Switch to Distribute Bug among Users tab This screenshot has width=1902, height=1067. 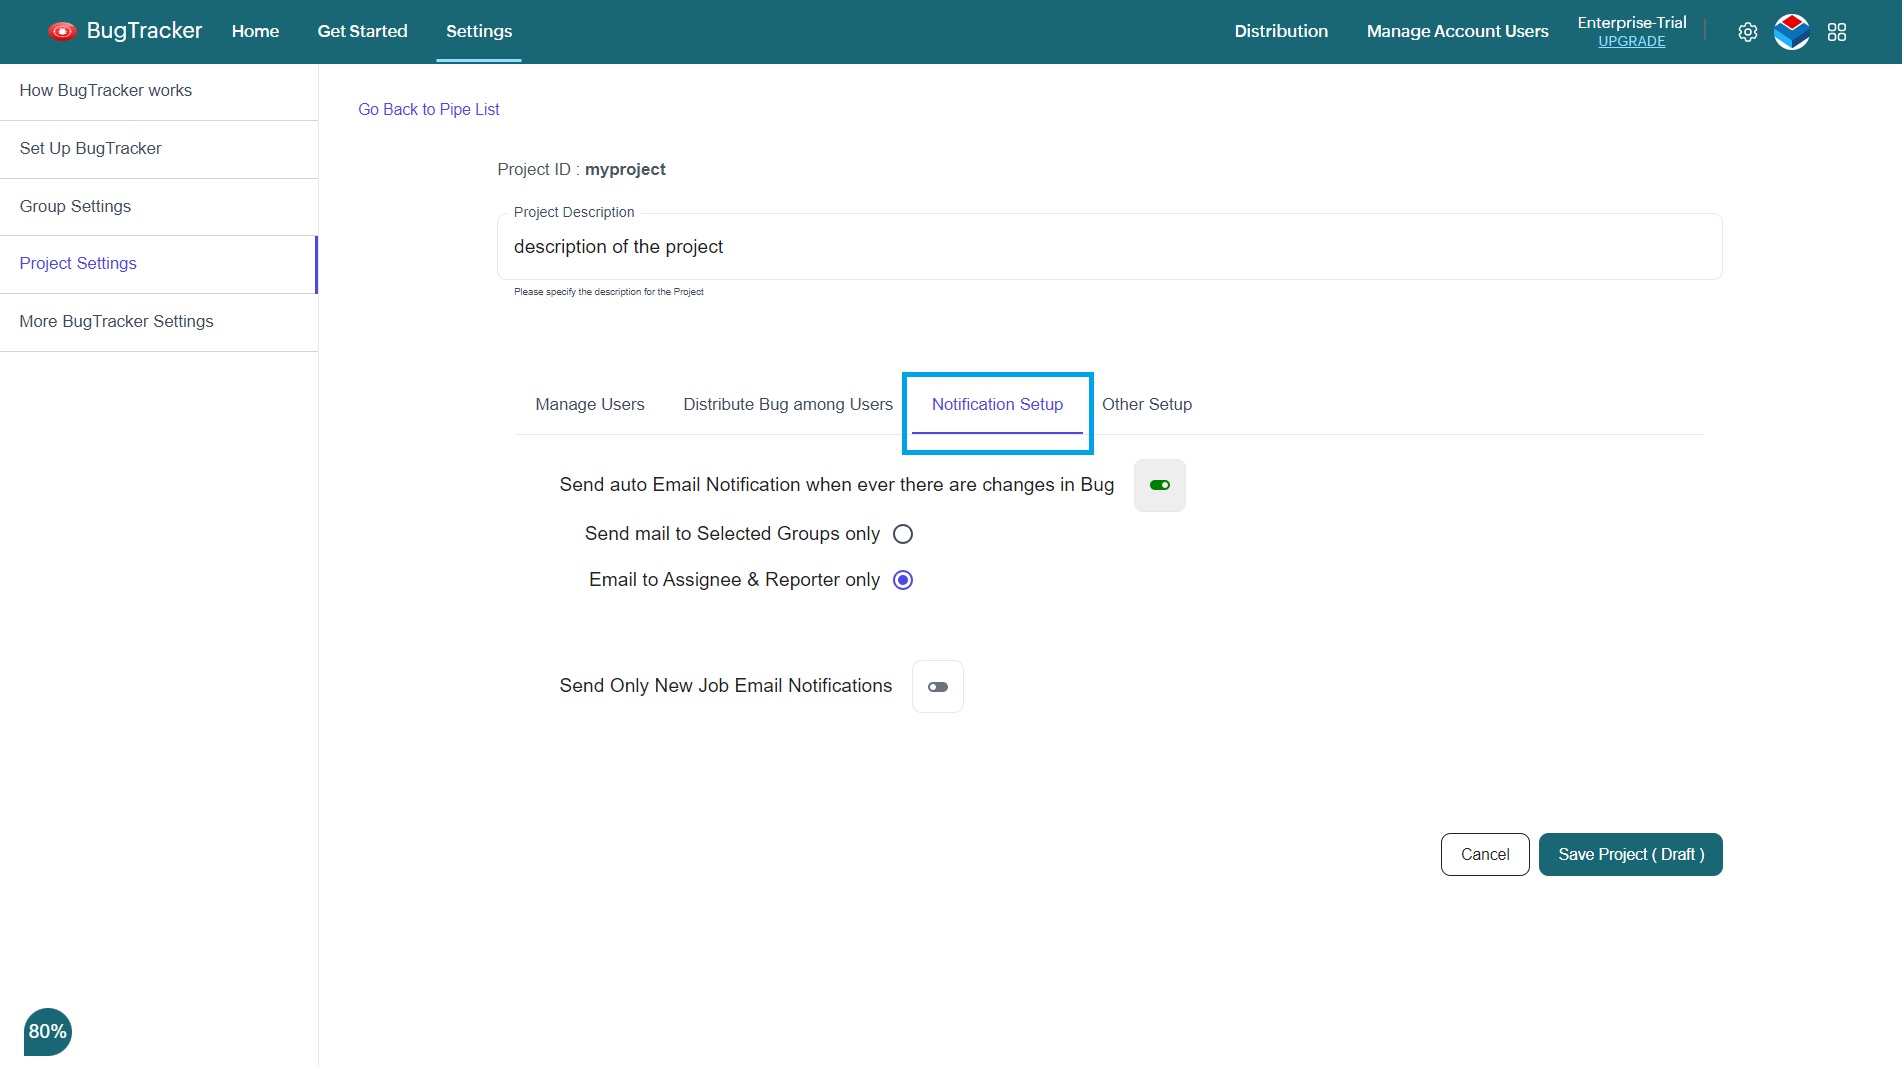click(x=787, y=404)
